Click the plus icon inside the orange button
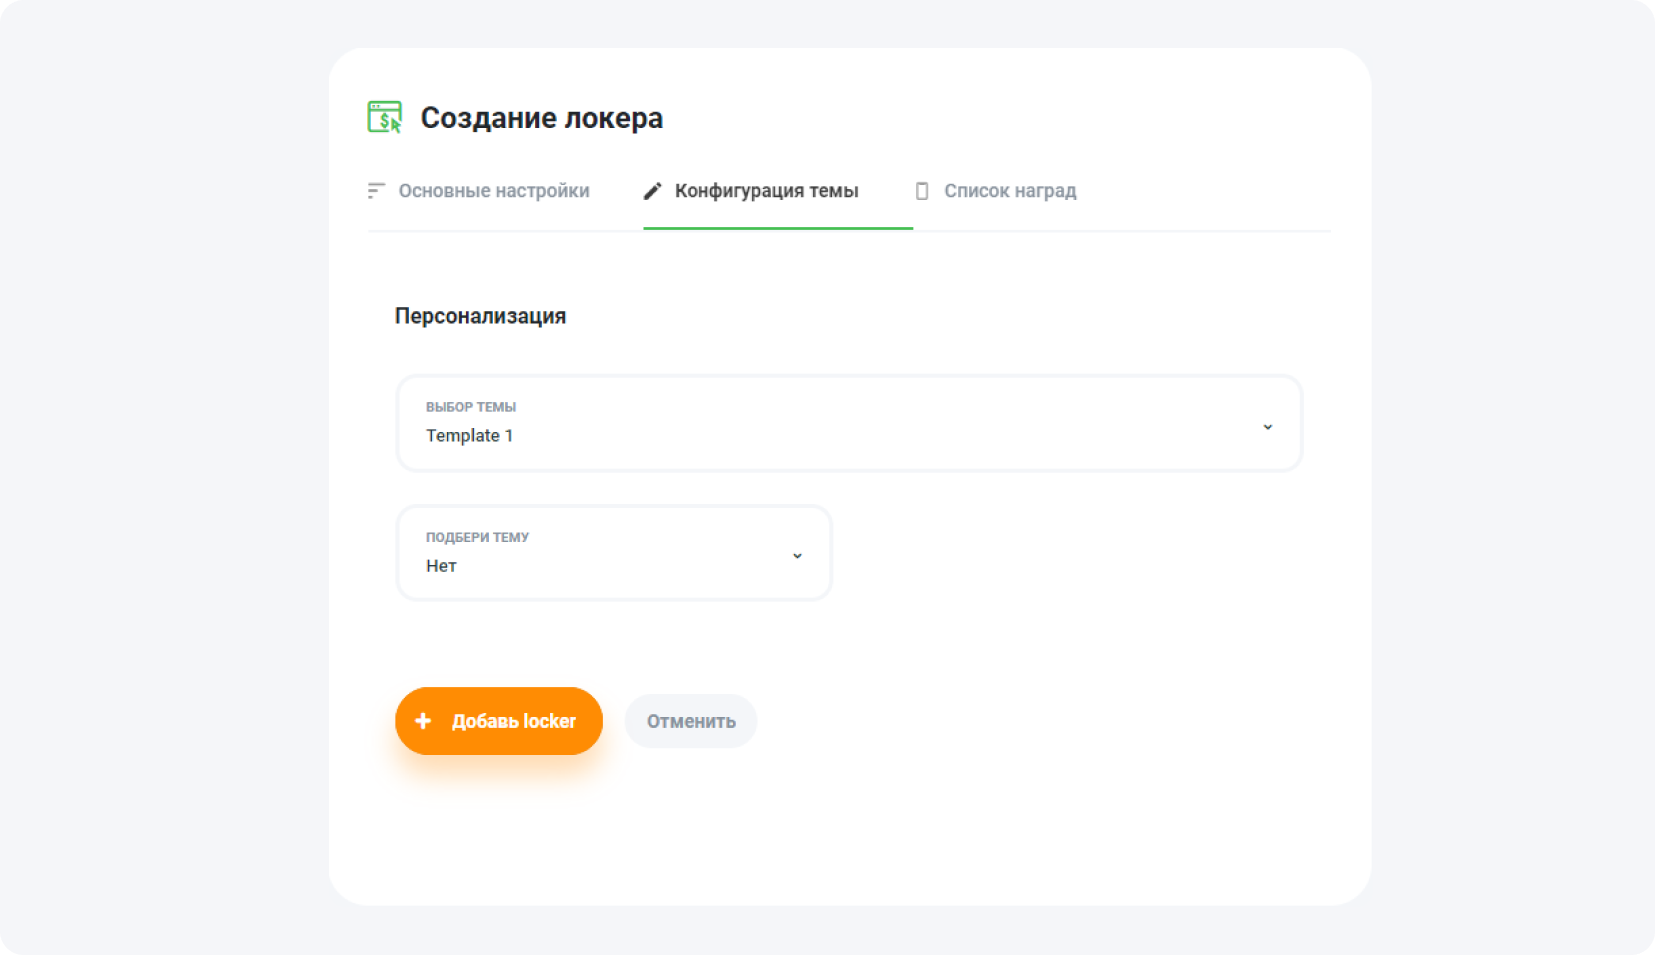This screenshot has height=955, width=1655. point(424,720)
